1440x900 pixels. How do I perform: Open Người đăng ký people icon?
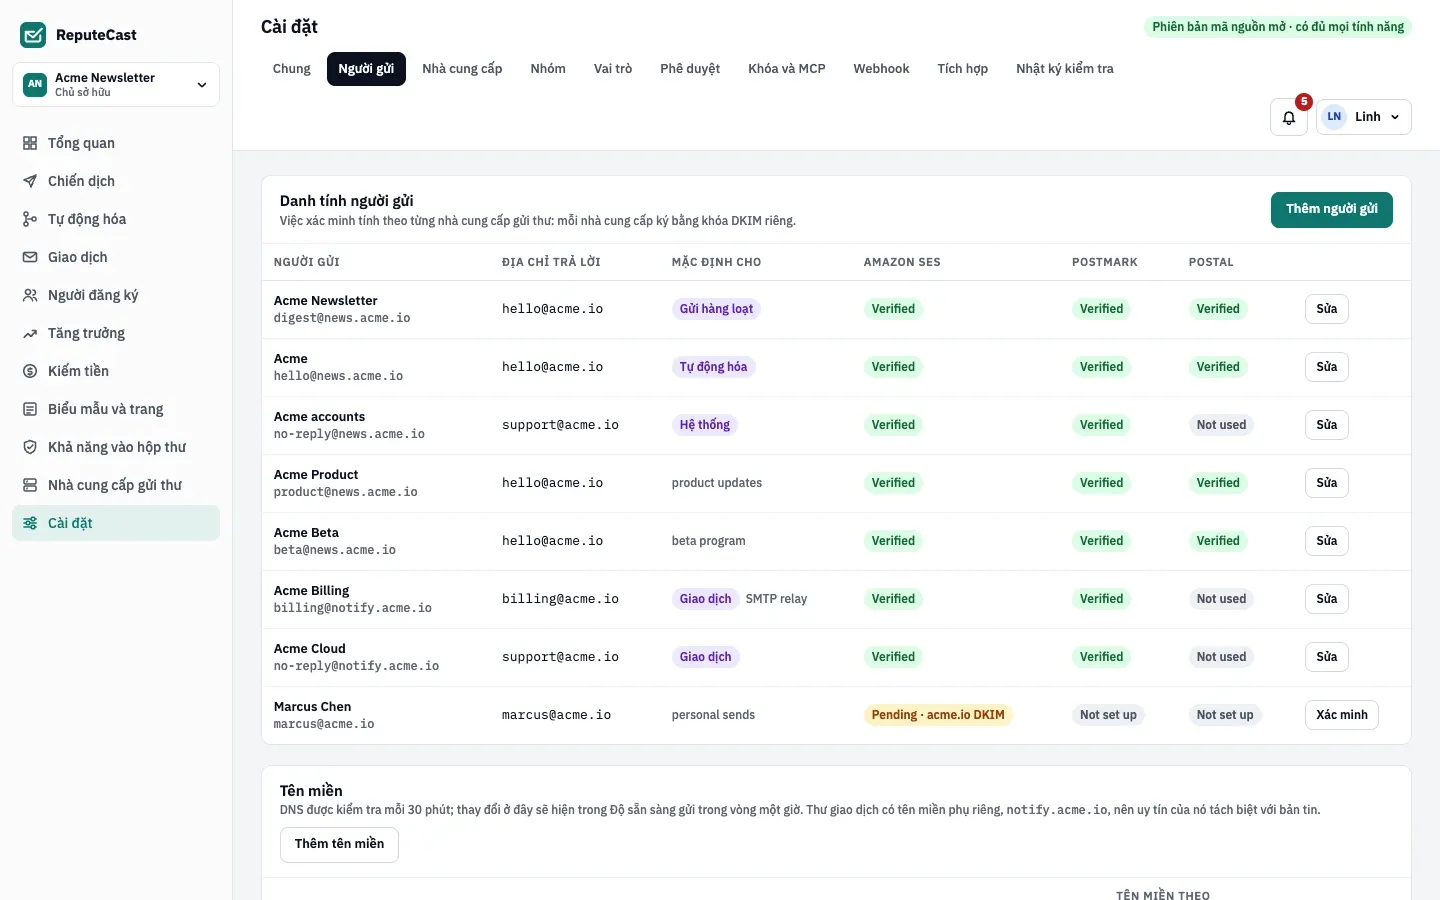point(30,295)
